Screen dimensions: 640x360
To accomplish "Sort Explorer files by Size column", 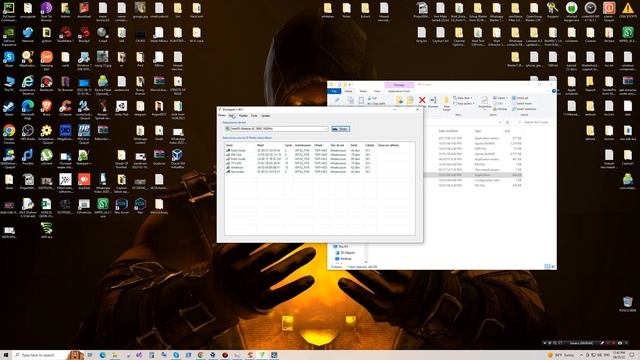I will tap(507, 131).
